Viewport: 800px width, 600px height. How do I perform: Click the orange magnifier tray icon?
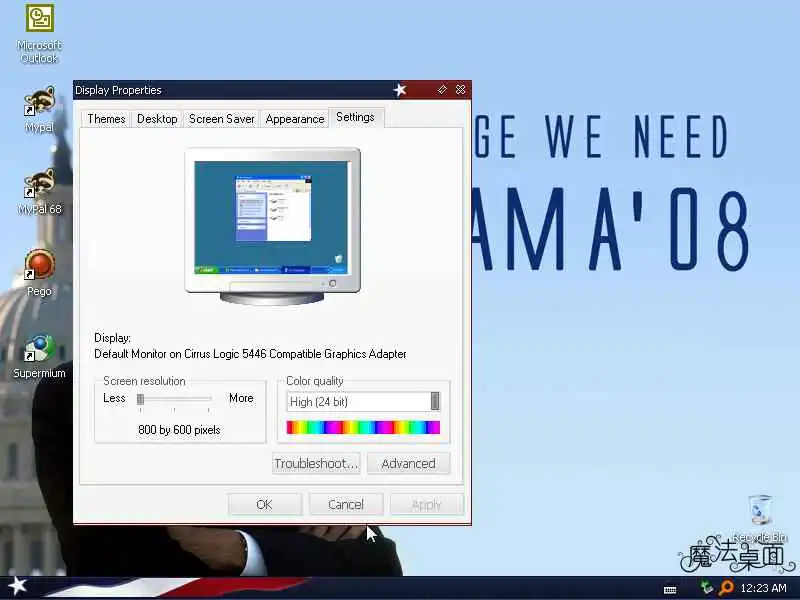[x=726, y=588]
